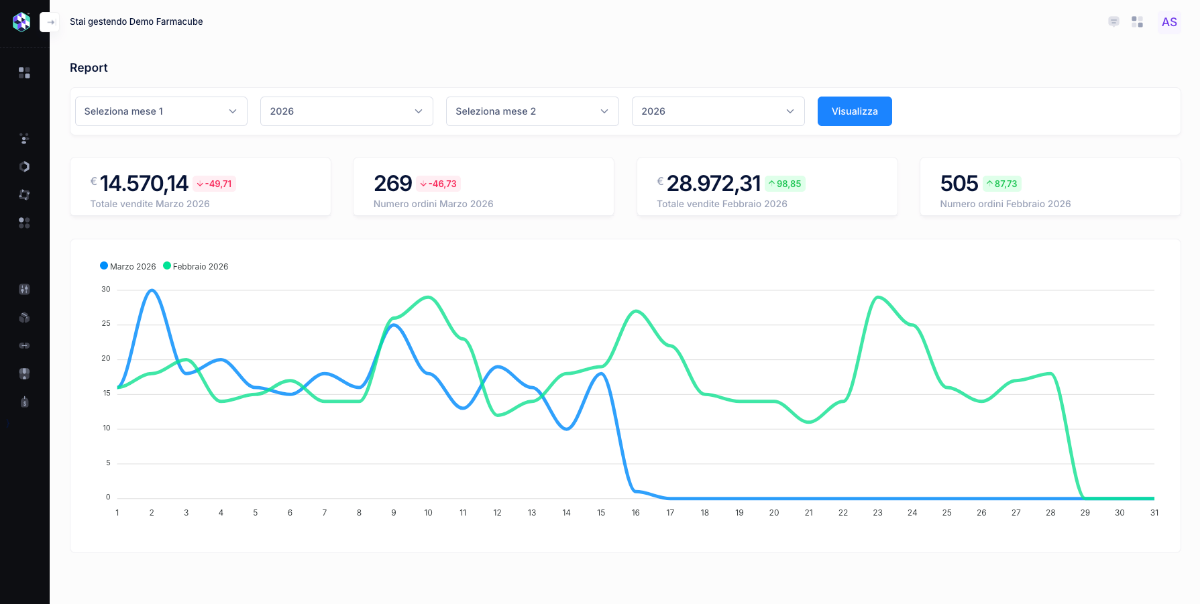Viewport: 1200px width, 604px height.
Task: Open the messages icon in the top bar
Action: tap(1113, 21)
